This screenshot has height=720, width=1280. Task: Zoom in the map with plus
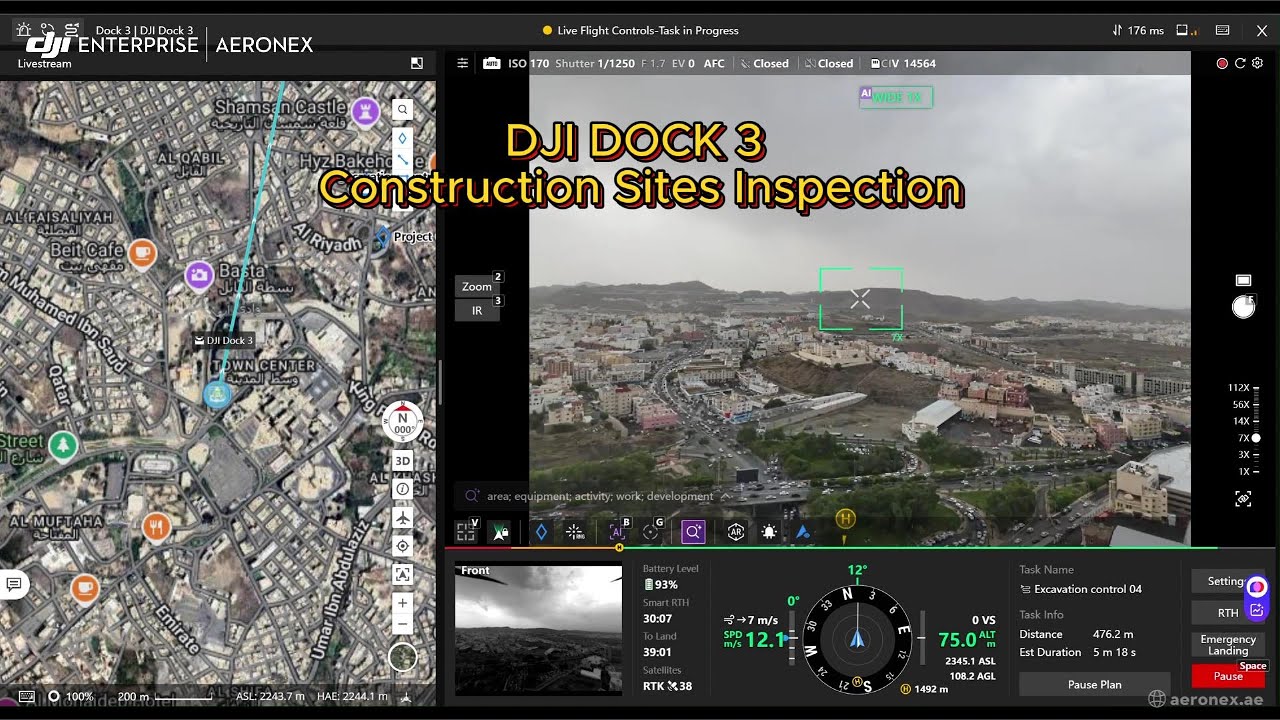coord(402,603)
